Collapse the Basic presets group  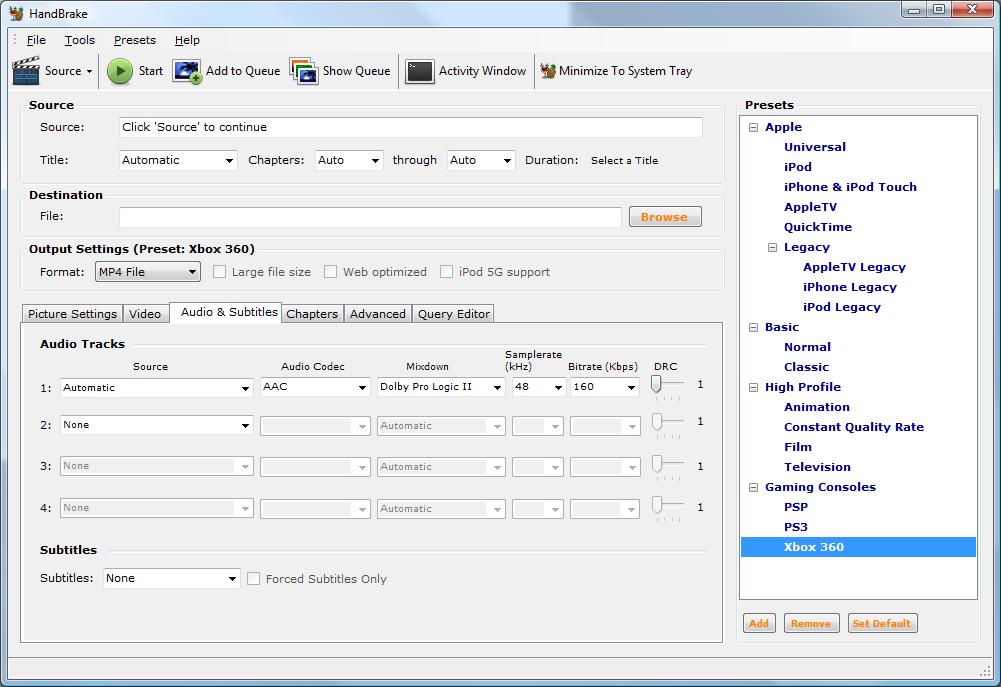coord(753,327)
